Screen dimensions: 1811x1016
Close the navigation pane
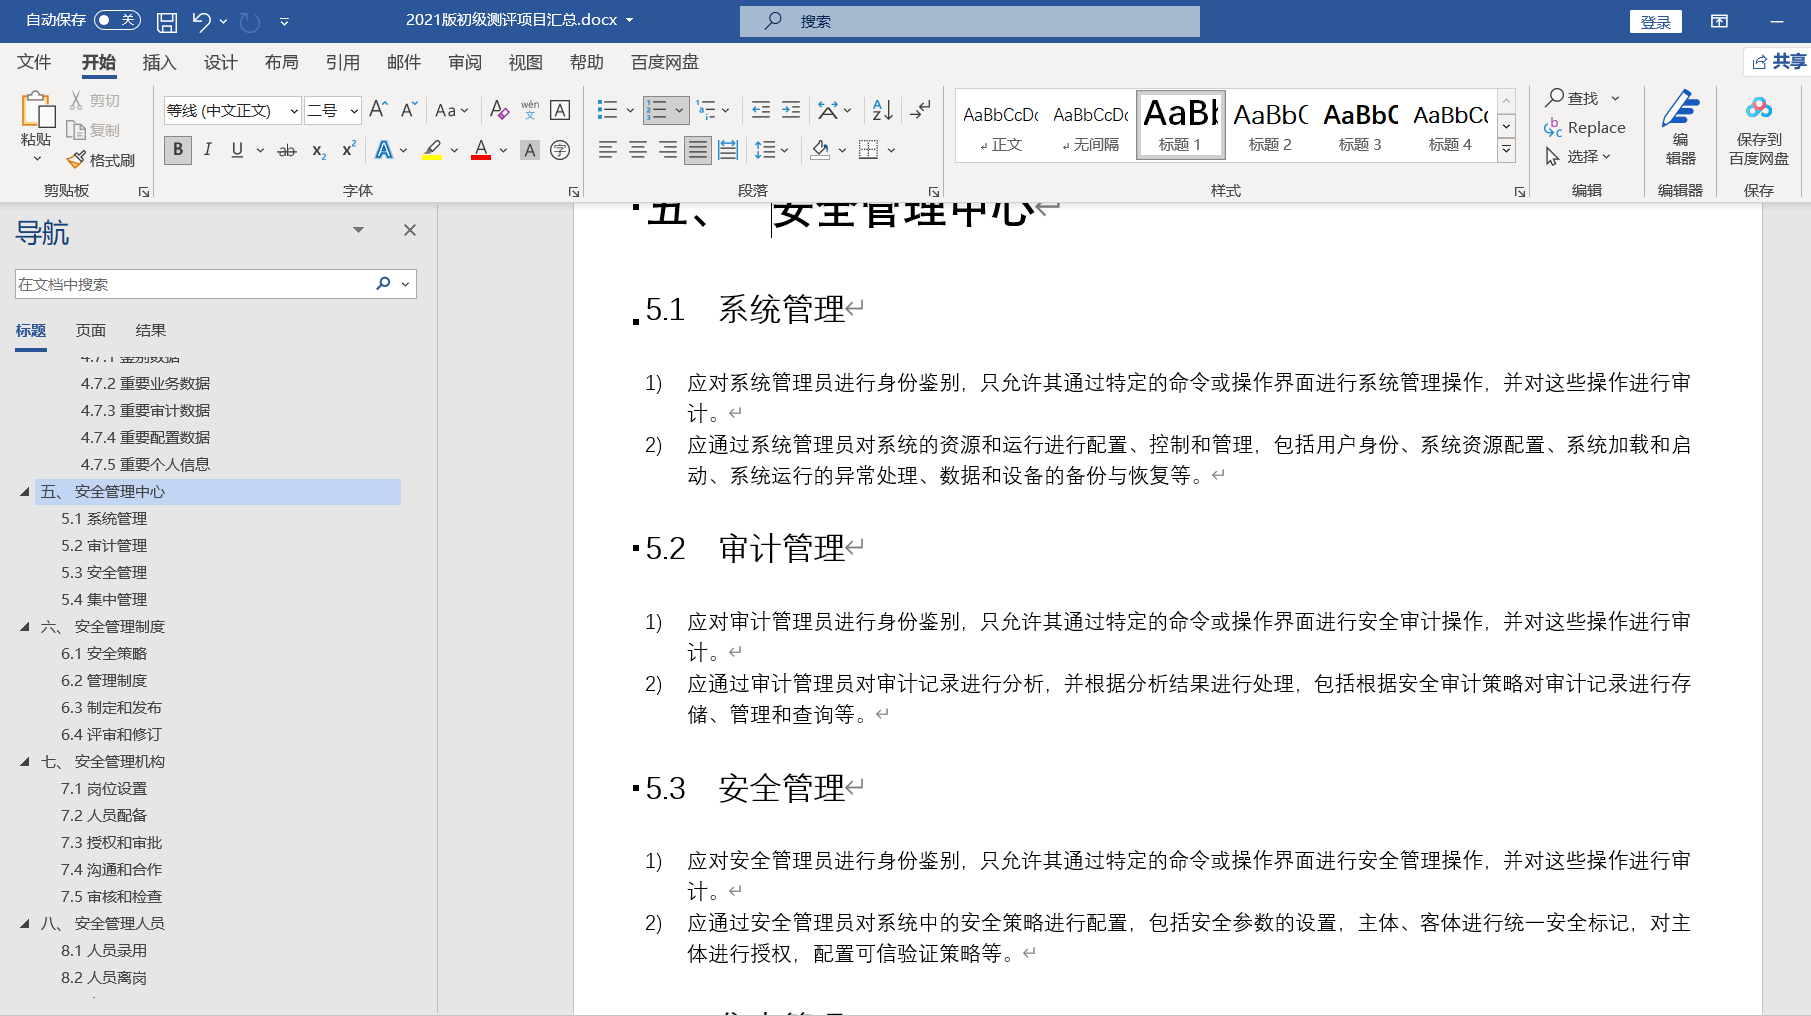(x=410, y=230)
